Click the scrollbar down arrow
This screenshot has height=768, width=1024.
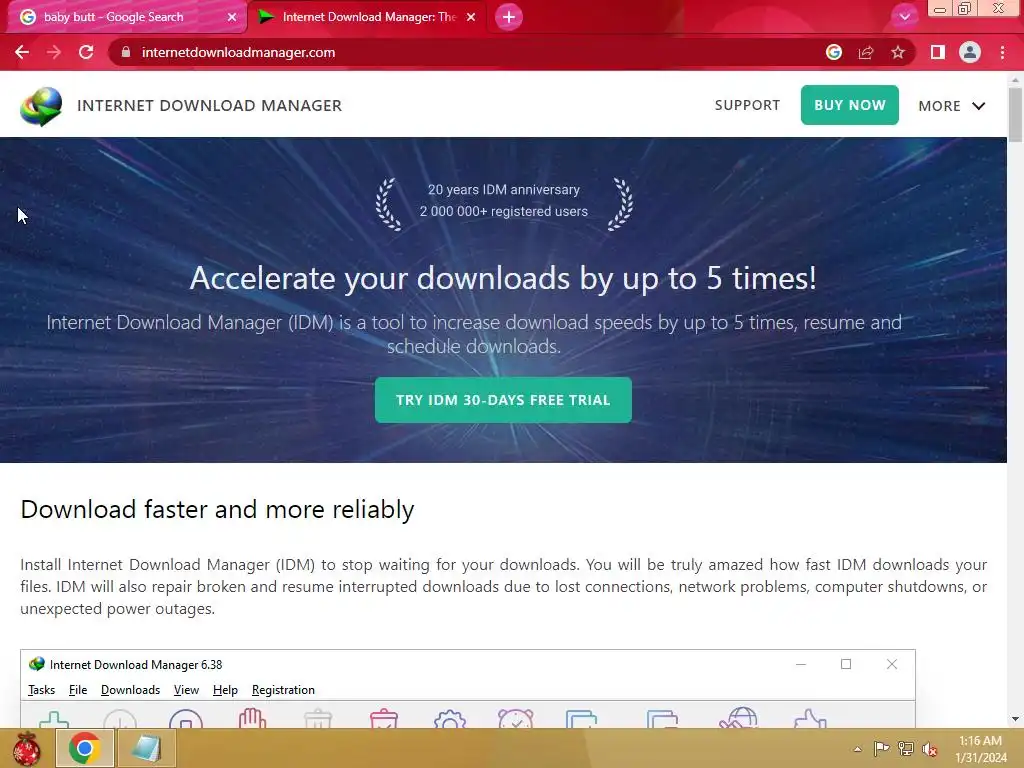(x=1015, y=719)
